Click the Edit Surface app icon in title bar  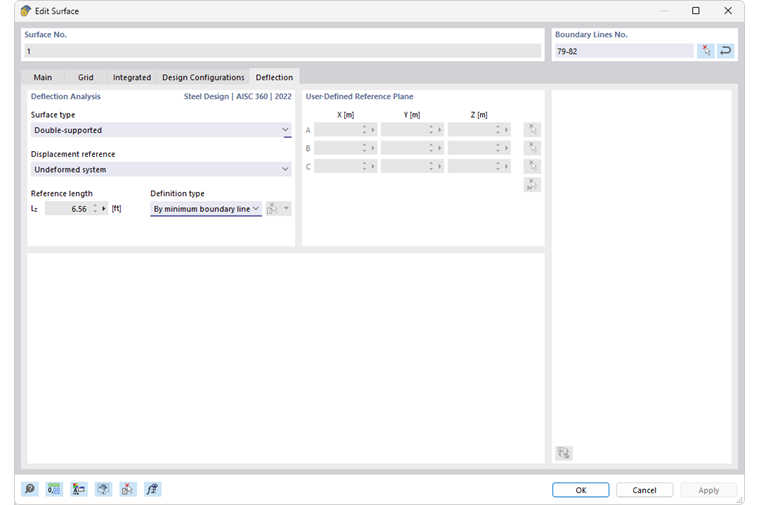[x=26, y=11]
